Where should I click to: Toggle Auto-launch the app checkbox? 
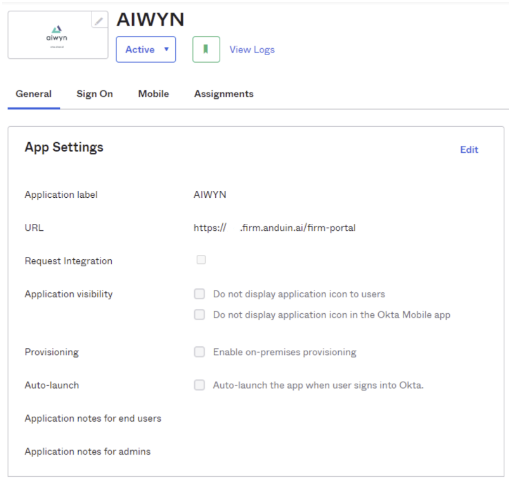[199, 385]
